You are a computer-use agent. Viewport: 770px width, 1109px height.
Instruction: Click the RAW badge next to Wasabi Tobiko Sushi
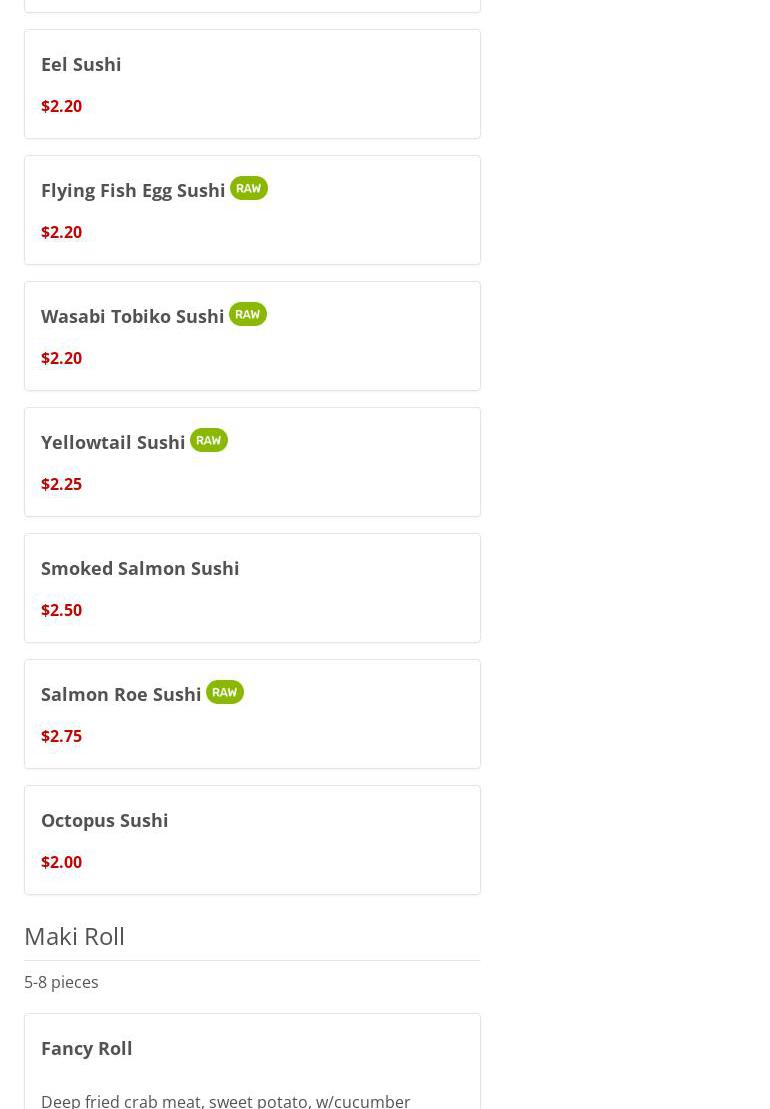[247, 314]
